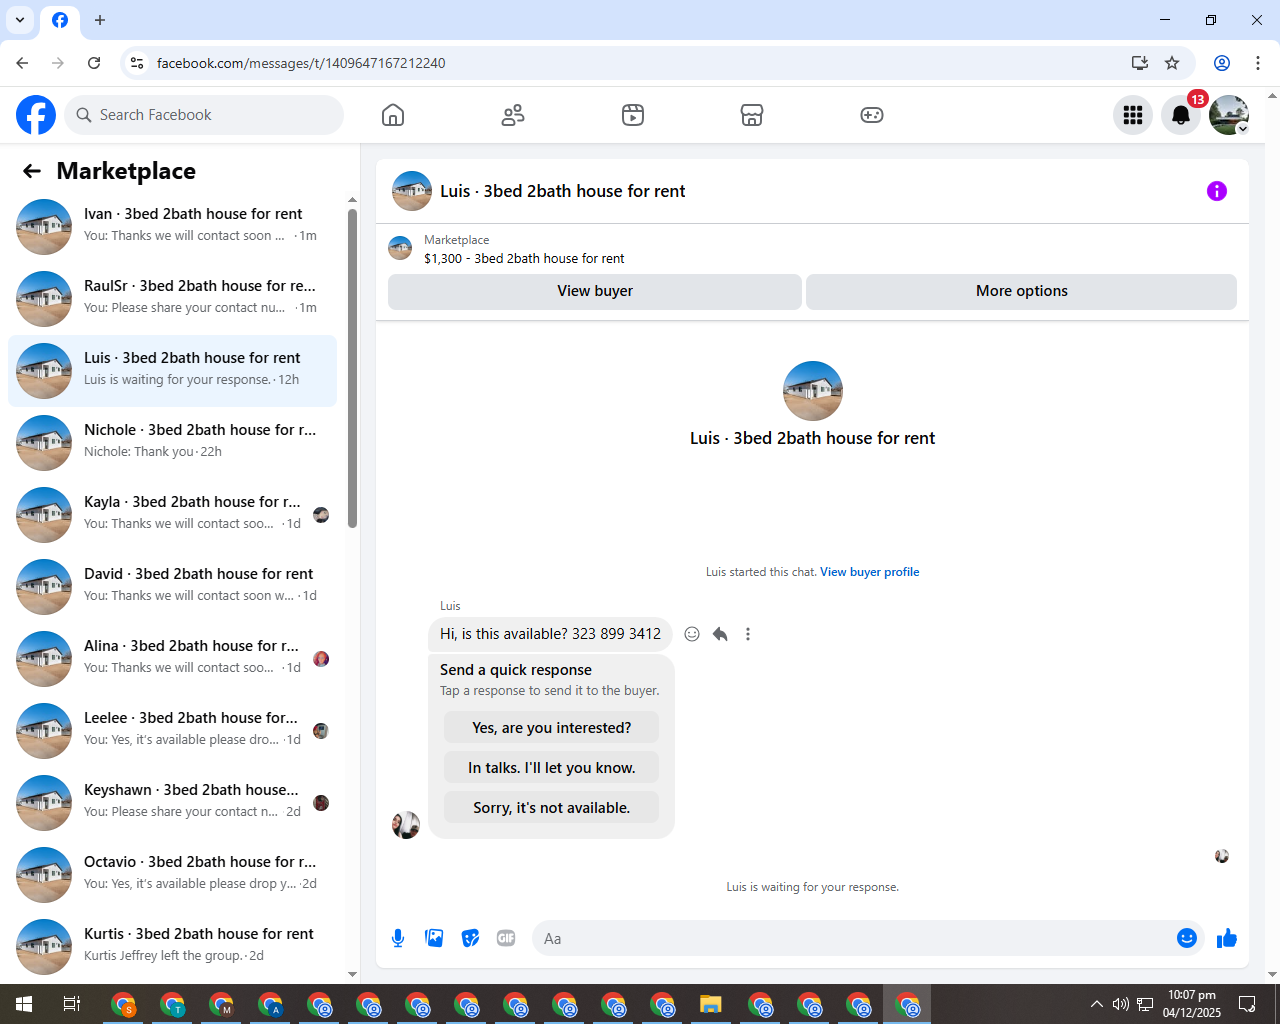Open emoji picker in message box
This screenshot has width=1280, height=1024.
coord(1187,938)
